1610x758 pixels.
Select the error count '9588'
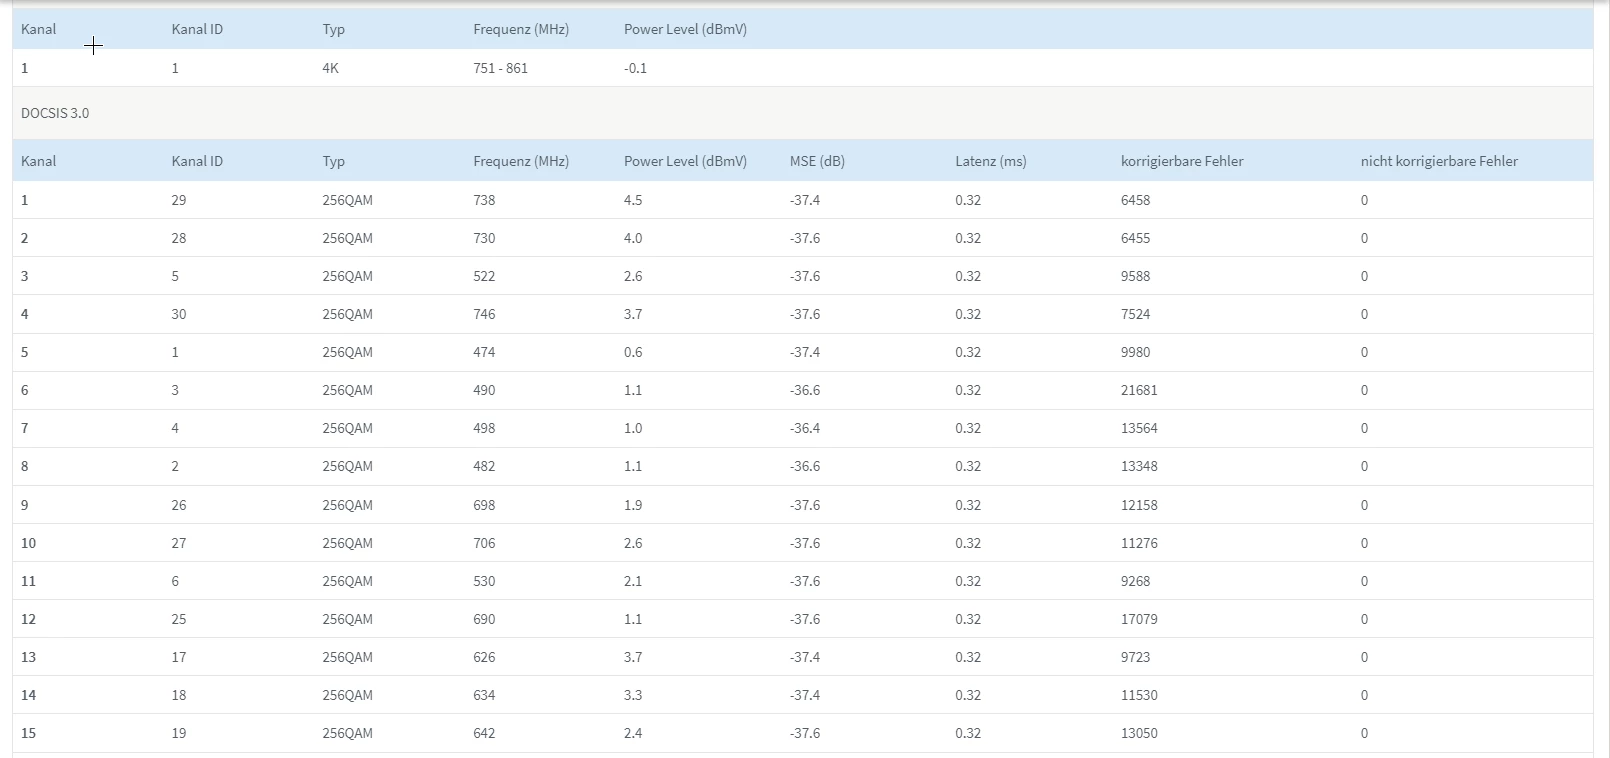[1135, 276]
